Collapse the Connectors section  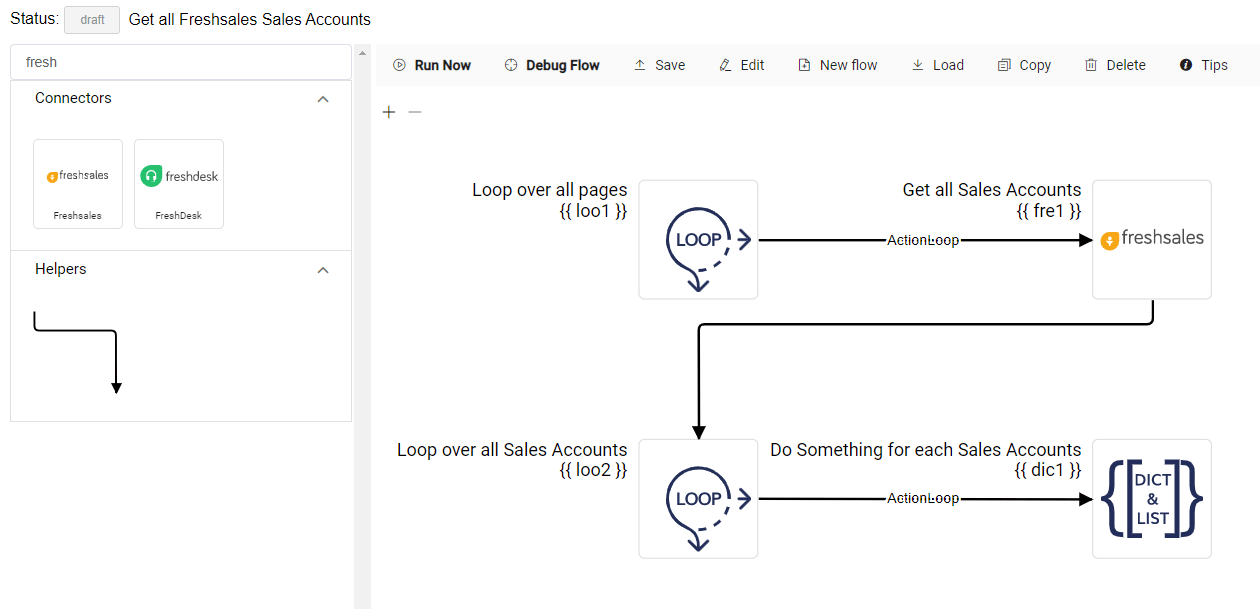tap(323, 99)
